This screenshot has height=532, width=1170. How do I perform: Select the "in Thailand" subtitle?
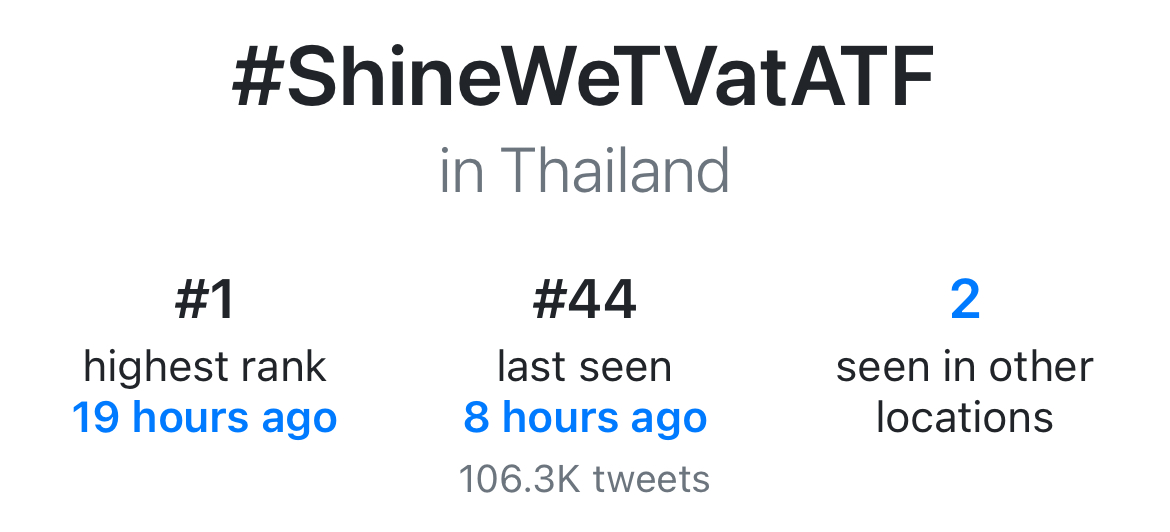584,171
